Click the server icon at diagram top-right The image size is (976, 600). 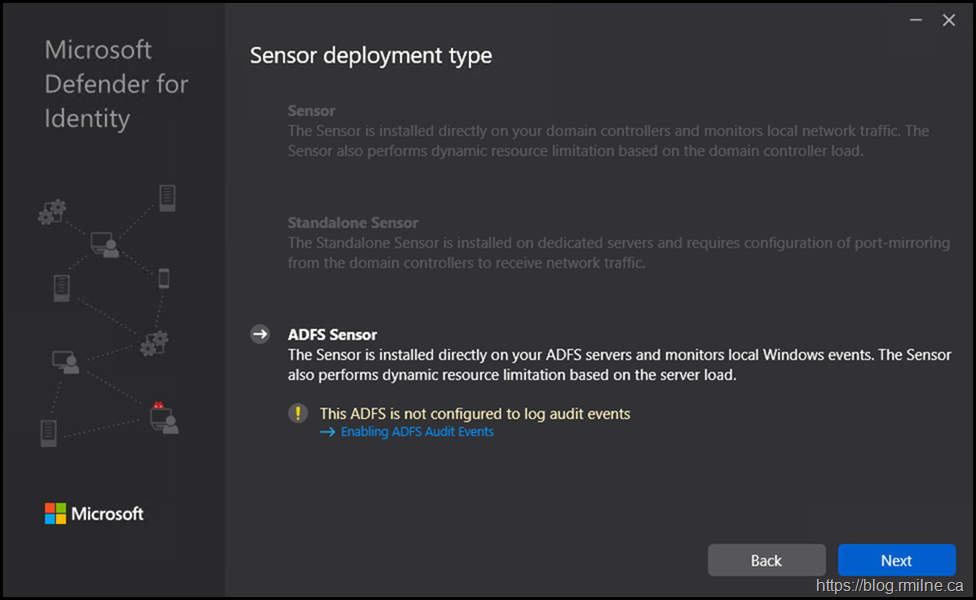(167, 197)
